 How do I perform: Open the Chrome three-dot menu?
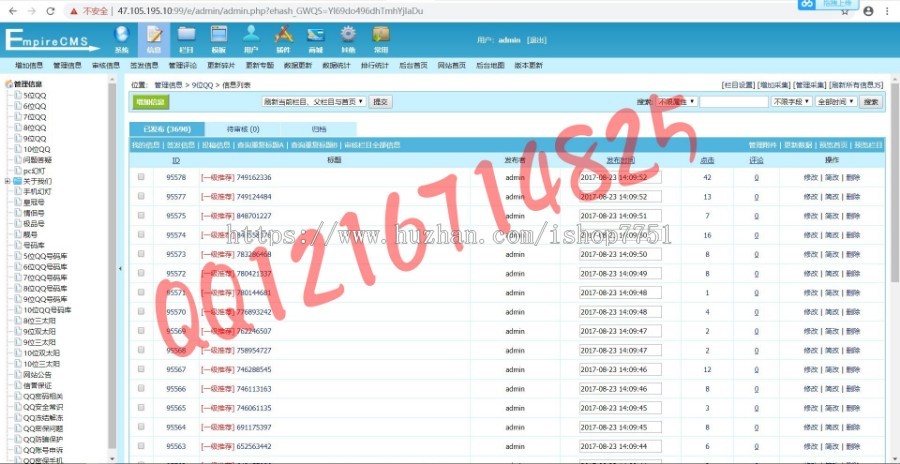[x=887, y=11]
